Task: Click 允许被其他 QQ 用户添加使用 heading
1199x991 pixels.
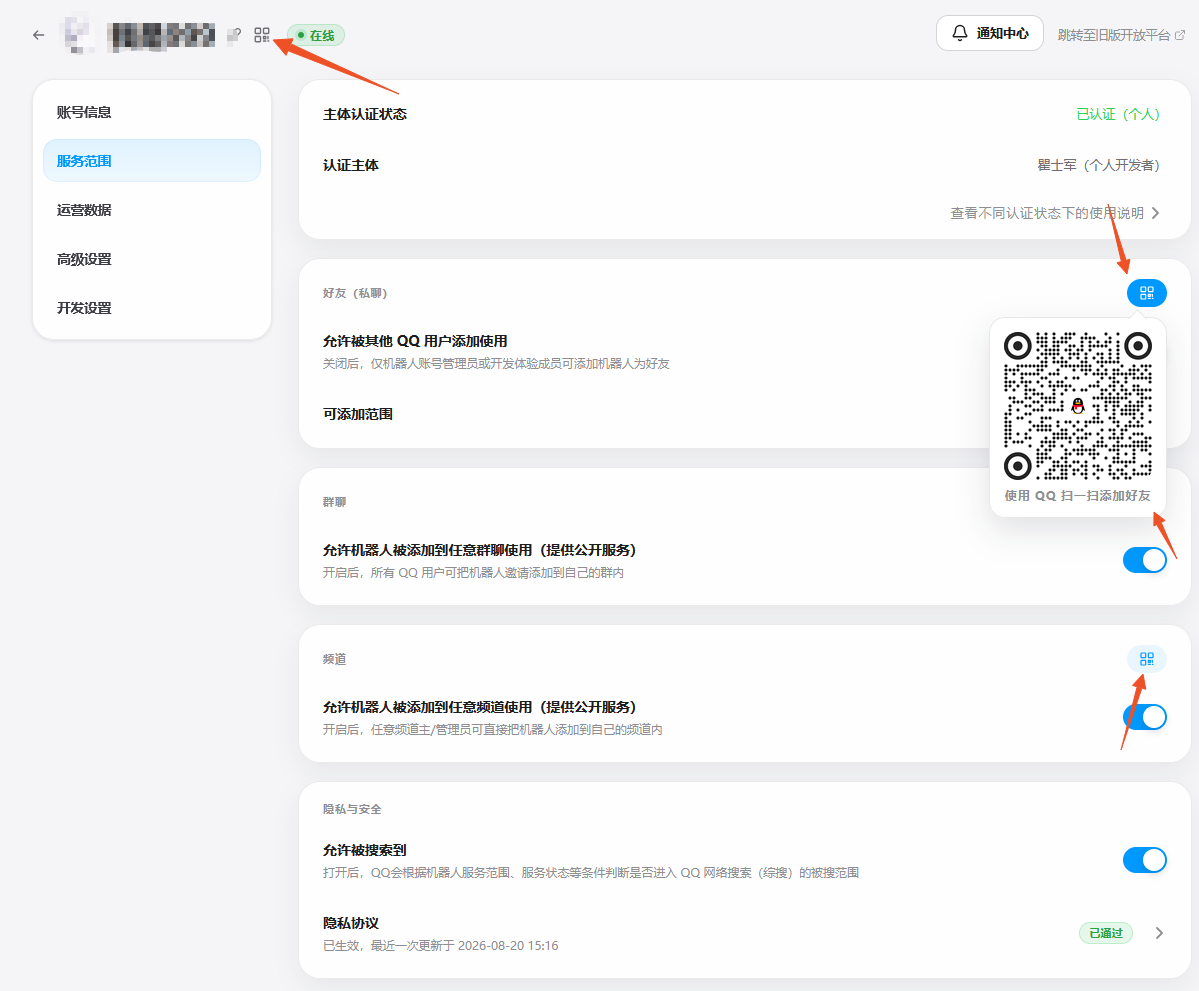Action: 415,341
